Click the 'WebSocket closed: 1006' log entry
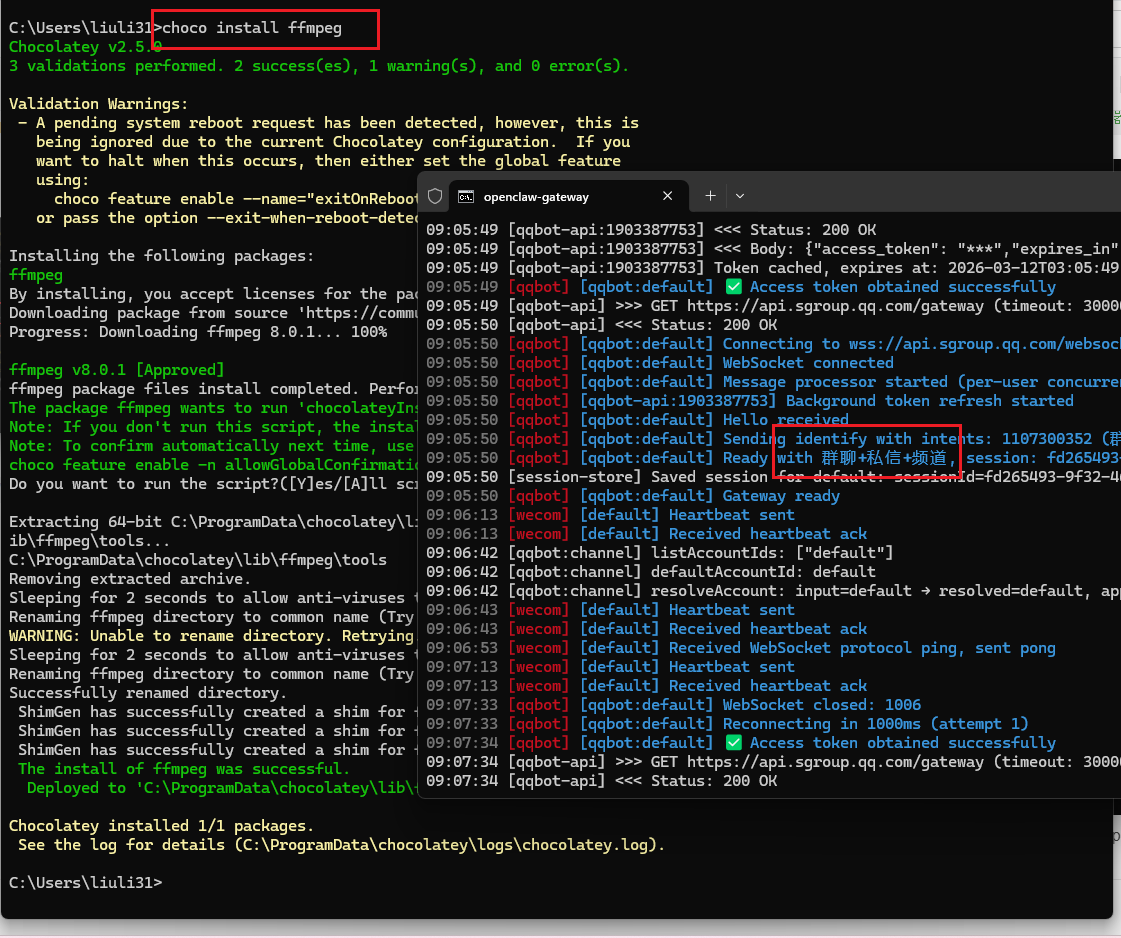The height and width of the screenshot is (938, 1121). pos(821,705)
